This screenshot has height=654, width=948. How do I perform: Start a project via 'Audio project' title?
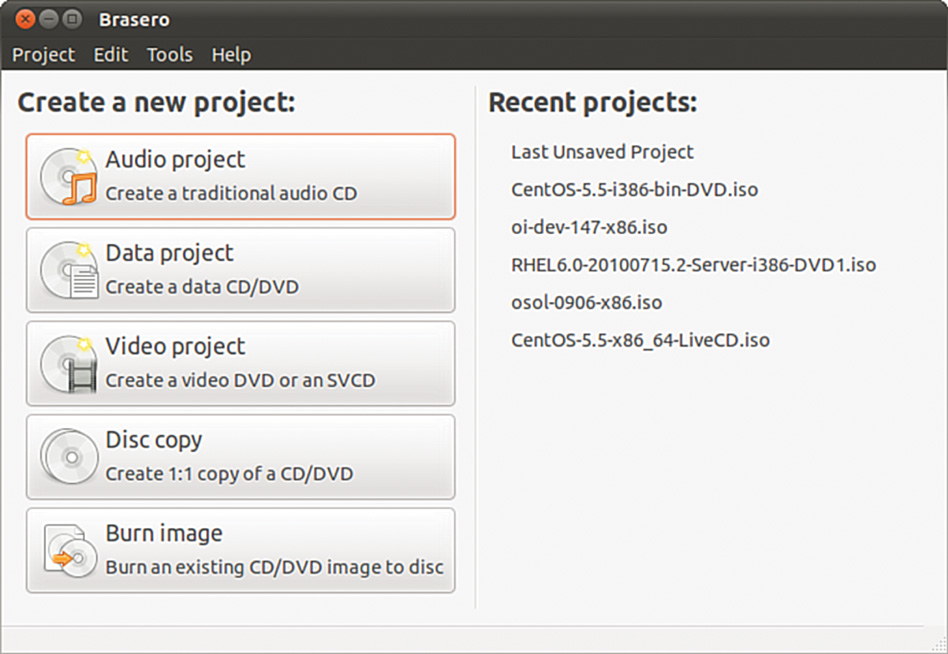(175, 160)
